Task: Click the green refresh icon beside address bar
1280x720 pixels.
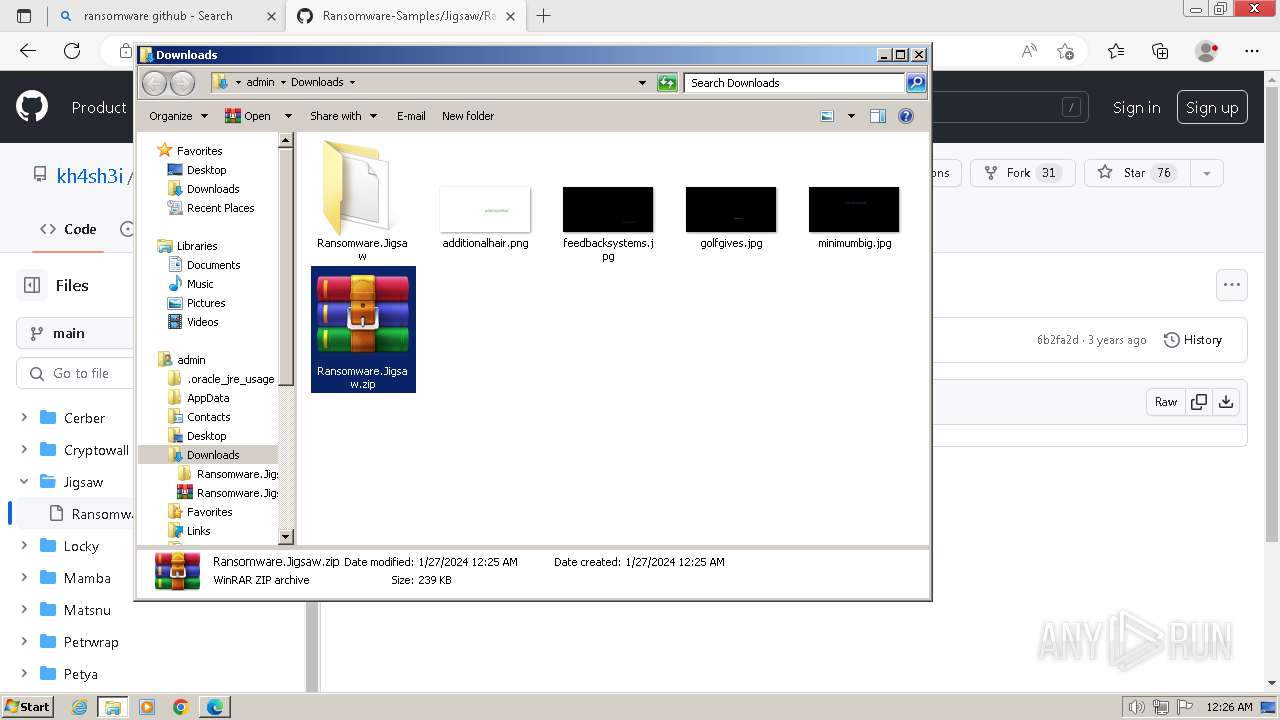Action: [x=667, y=83]
